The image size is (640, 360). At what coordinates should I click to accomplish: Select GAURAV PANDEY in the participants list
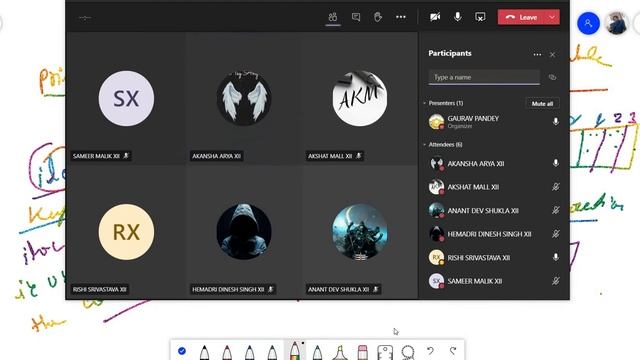click(494, 122)
